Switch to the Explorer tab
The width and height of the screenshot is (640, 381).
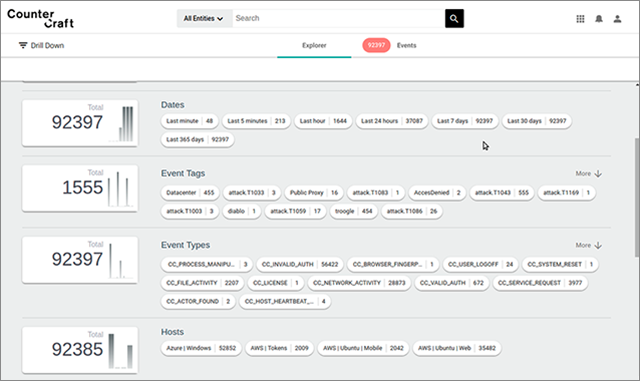point(314,45)
